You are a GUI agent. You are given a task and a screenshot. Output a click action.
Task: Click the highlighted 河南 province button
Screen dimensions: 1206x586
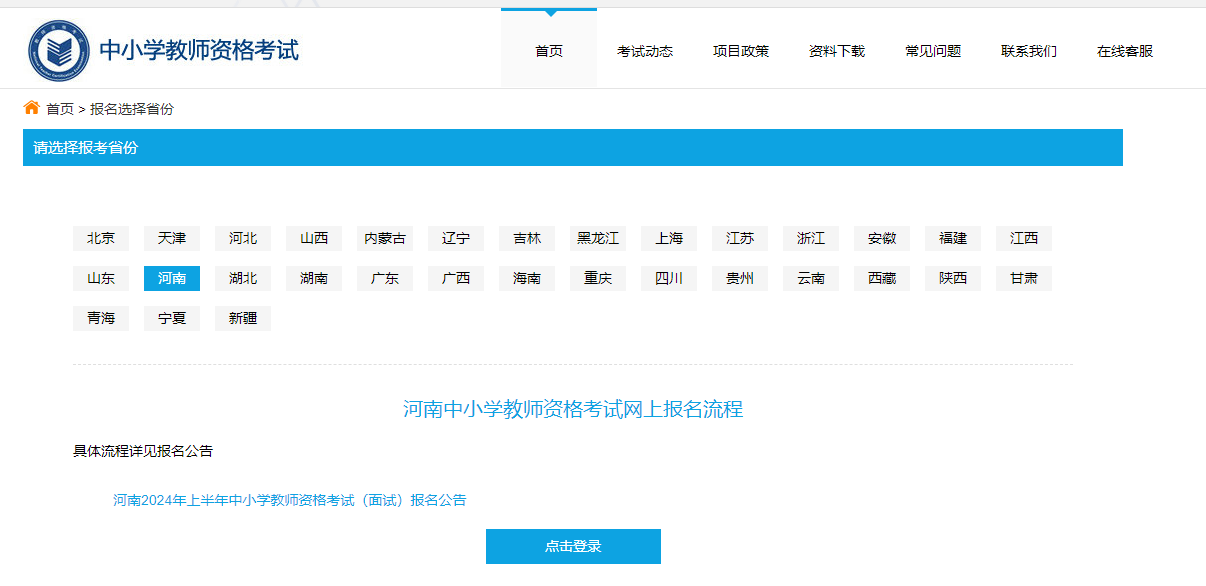pyautogui.click(x=172, y=278)
